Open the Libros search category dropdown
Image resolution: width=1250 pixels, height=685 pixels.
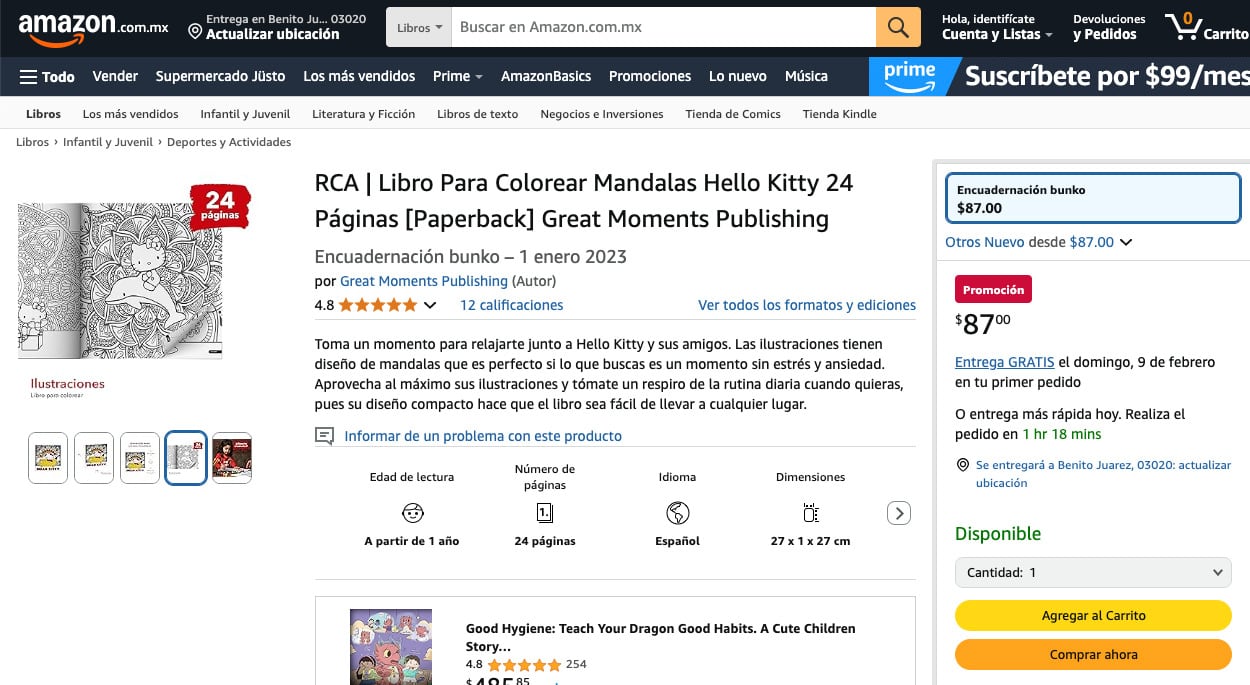[419, 28]
